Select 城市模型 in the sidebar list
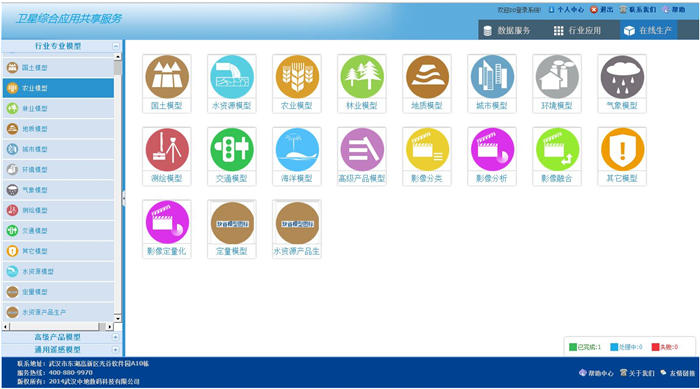 pyautogui.click(x=58, y=149)
